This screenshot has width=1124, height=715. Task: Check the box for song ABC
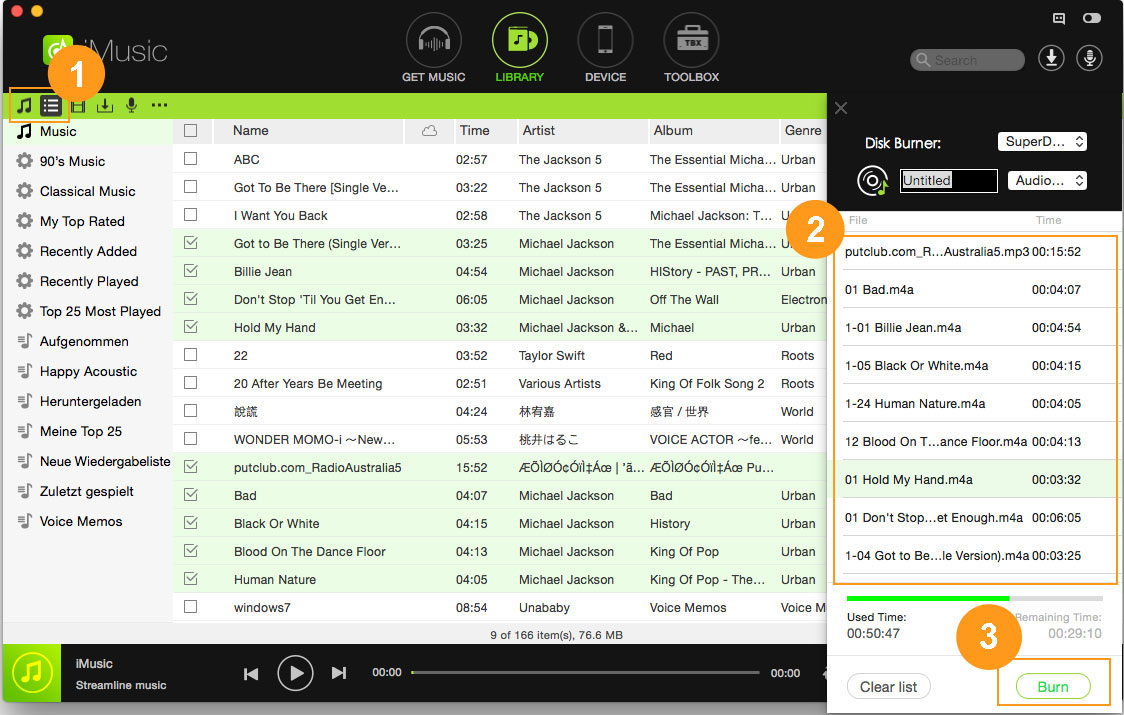pyautogui.click(x=191, y=158)
